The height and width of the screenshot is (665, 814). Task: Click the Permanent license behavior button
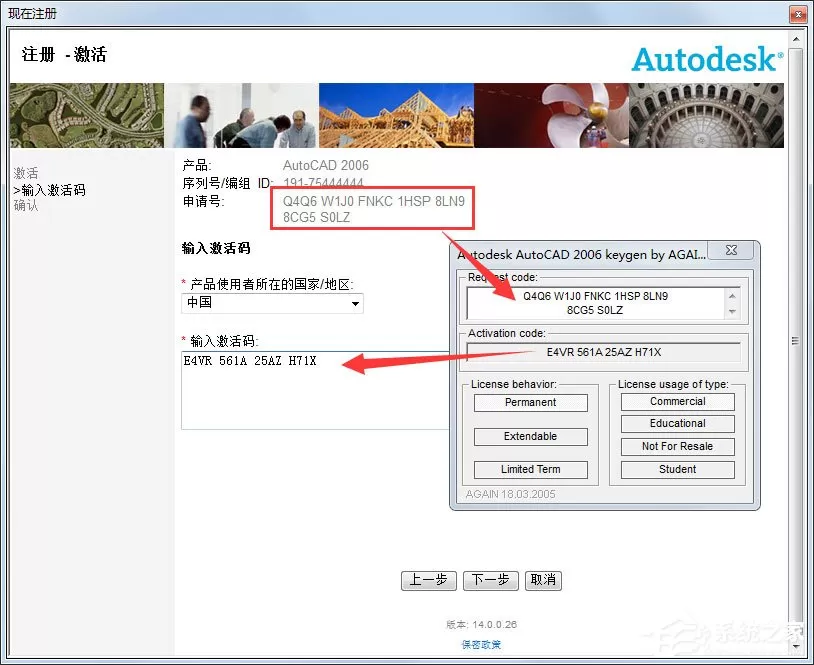click(x=531, y=402)
